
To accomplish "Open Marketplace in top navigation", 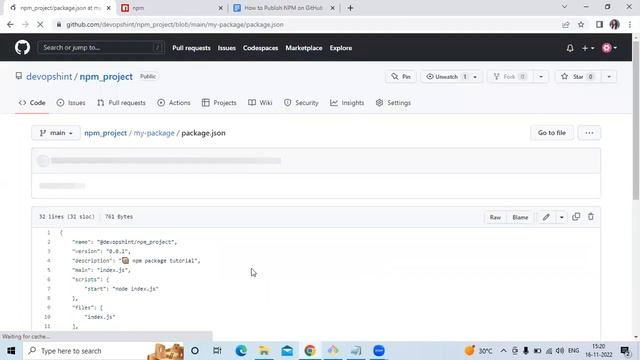I will tap(304, 48).
